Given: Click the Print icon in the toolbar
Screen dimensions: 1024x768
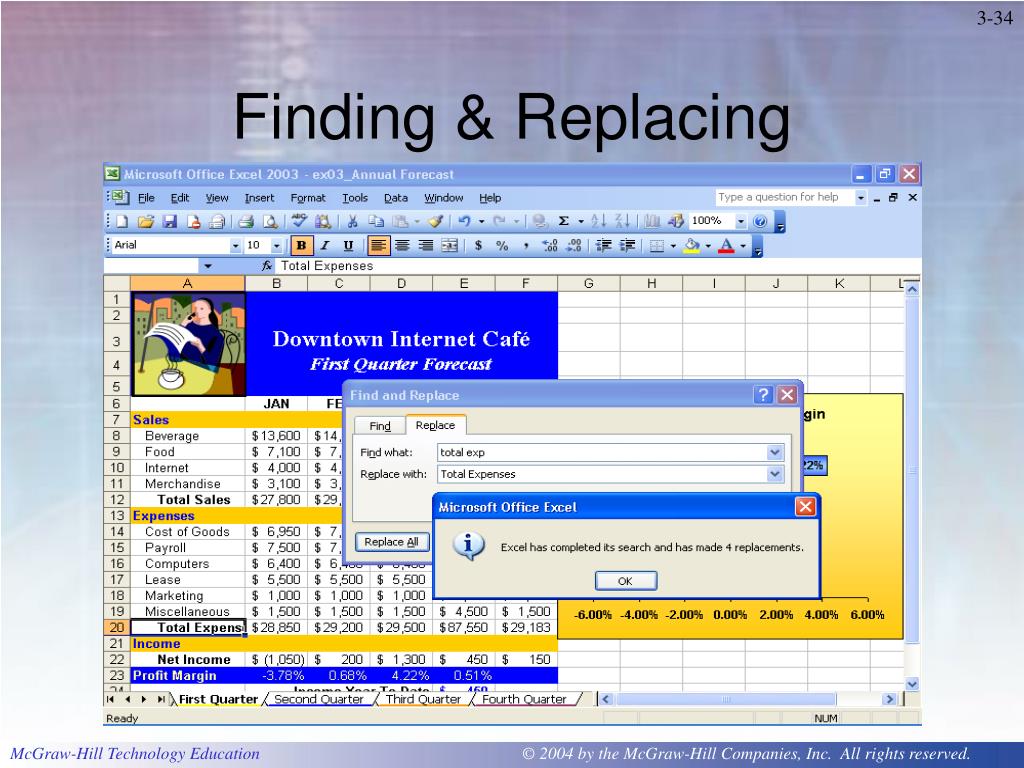Looking at the screenshot, I should tap(246, 222).
